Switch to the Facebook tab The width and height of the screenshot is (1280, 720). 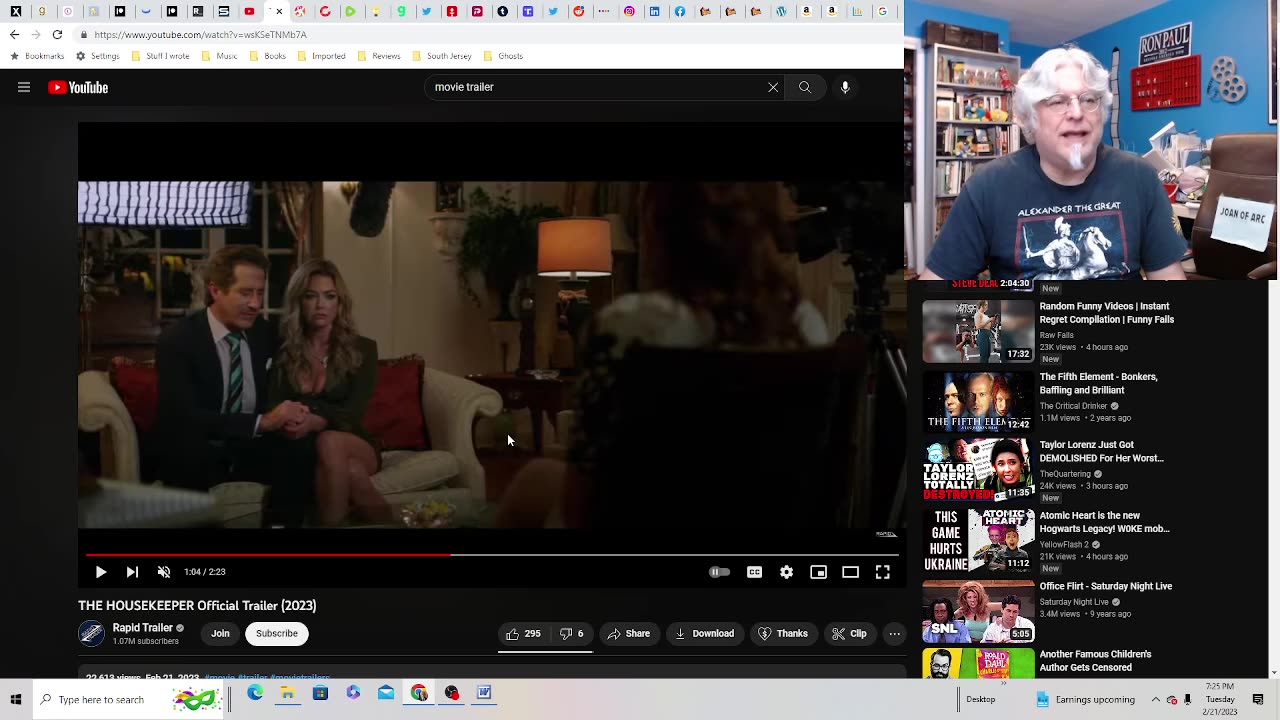click(680, 12)
